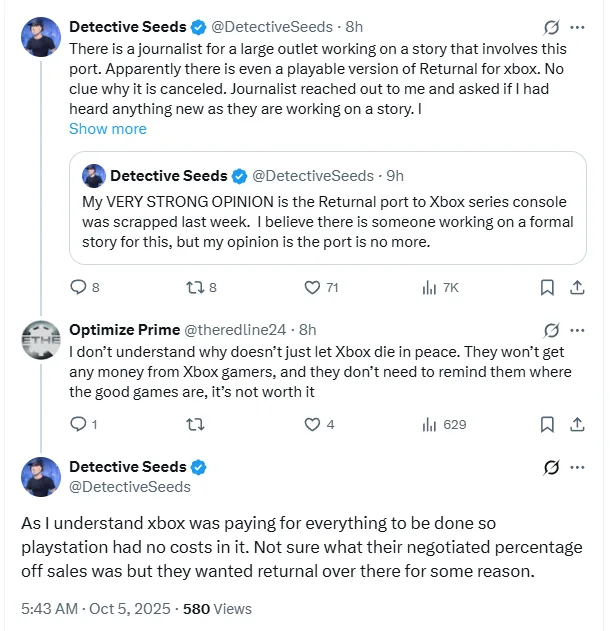Expand the tweet with Show more
The image size is (610, 631).
click(x=108, y=129)
